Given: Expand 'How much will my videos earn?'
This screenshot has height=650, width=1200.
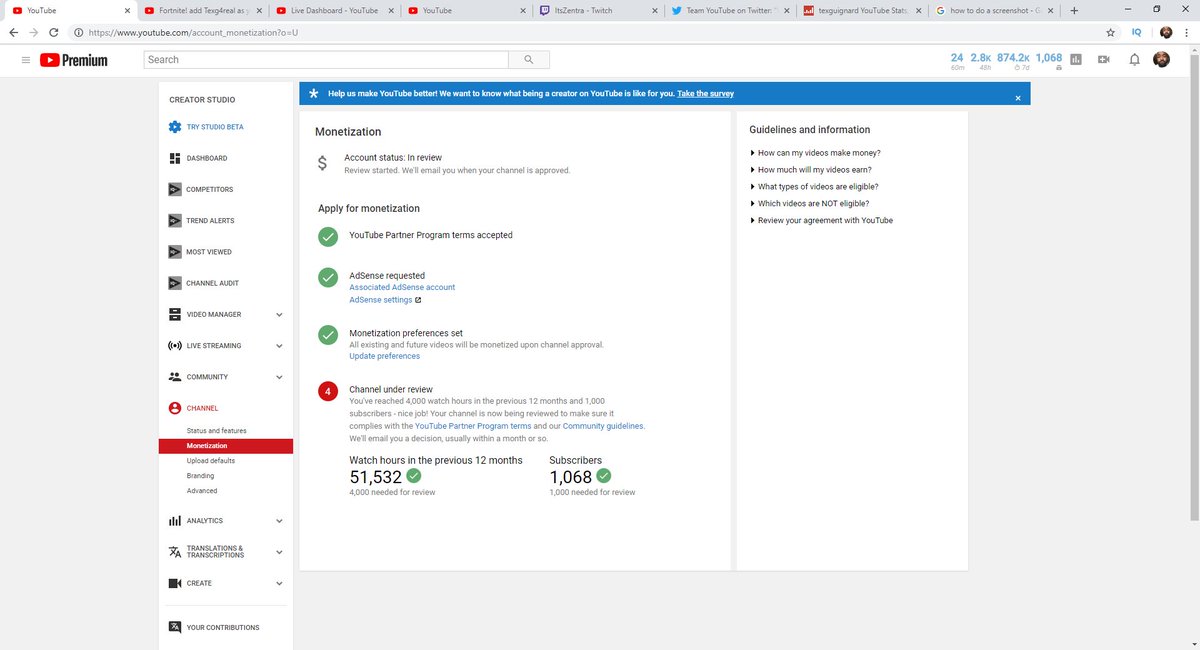Looking at the screenshot, I should tap(810, 170).
